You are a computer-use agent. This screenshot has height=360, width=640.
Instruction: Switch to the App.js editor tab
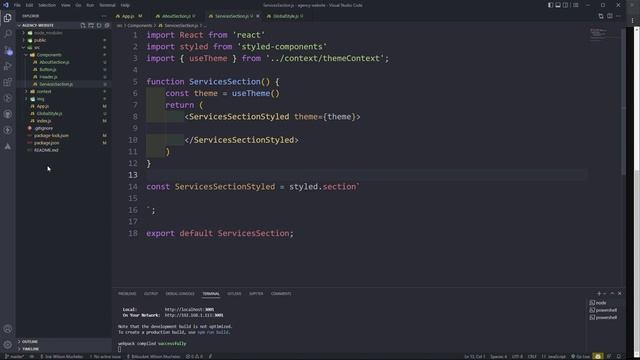tap(129, 16)
